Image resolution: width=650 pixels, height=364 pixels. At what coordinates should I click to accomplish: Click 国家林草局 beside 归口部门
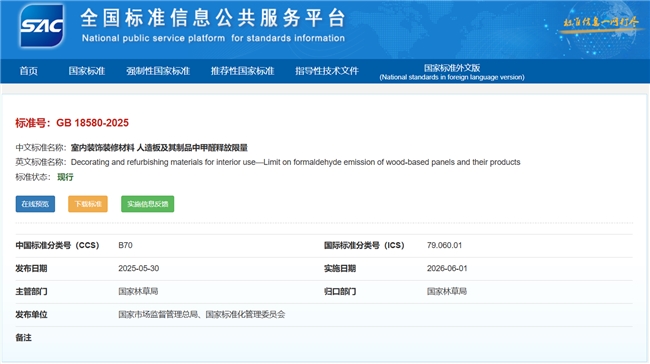coord(447,291)
